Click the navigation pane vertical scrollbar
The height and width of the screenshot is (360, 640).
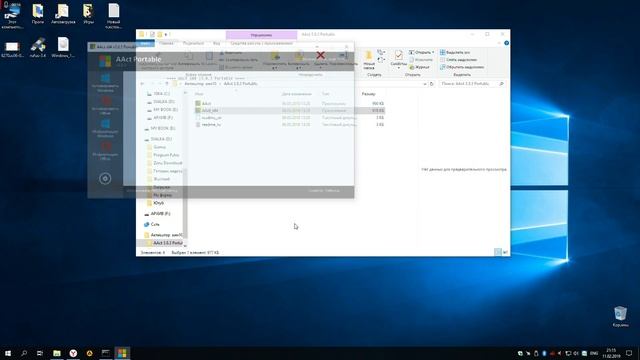pos(185,204)
